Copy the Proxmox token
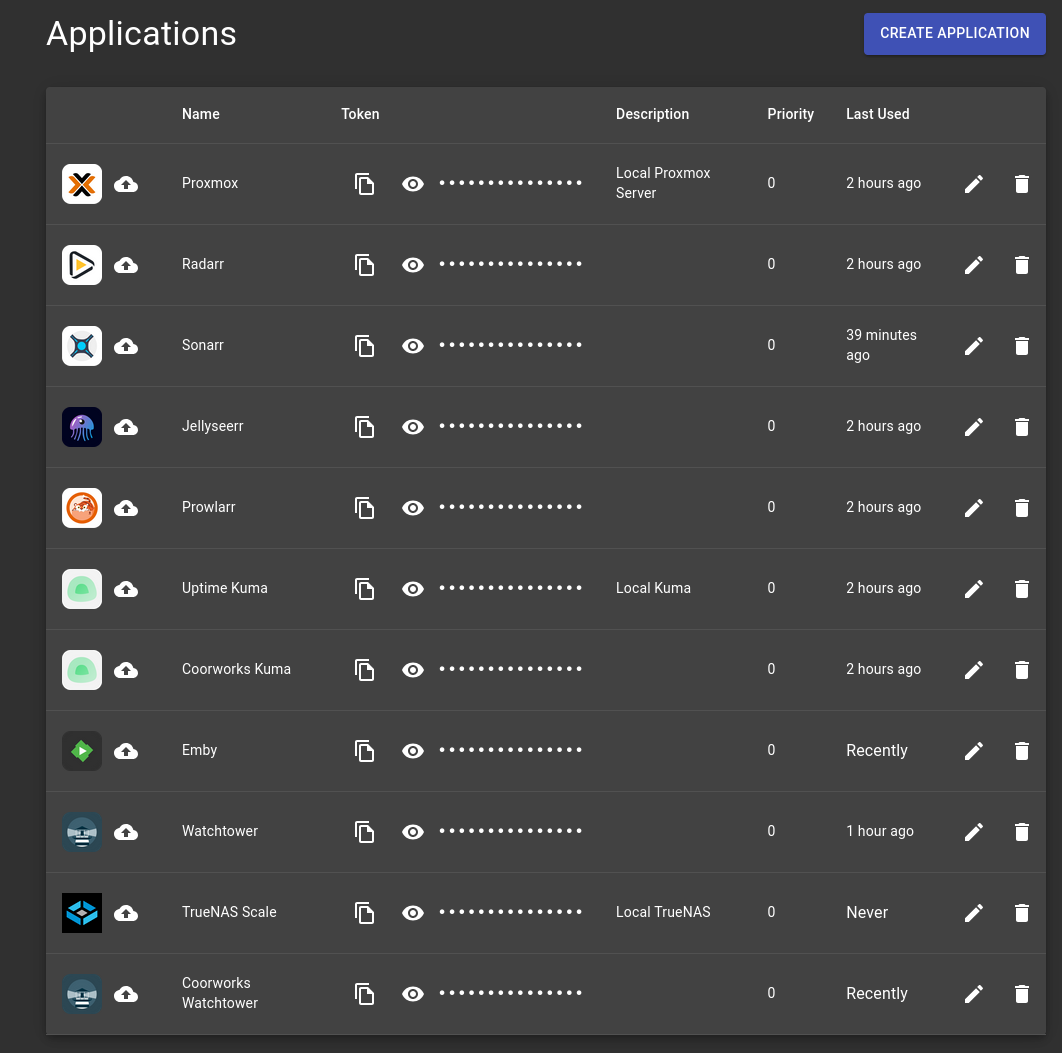Screen dimensions: 1062x1053 coord(364,184)
